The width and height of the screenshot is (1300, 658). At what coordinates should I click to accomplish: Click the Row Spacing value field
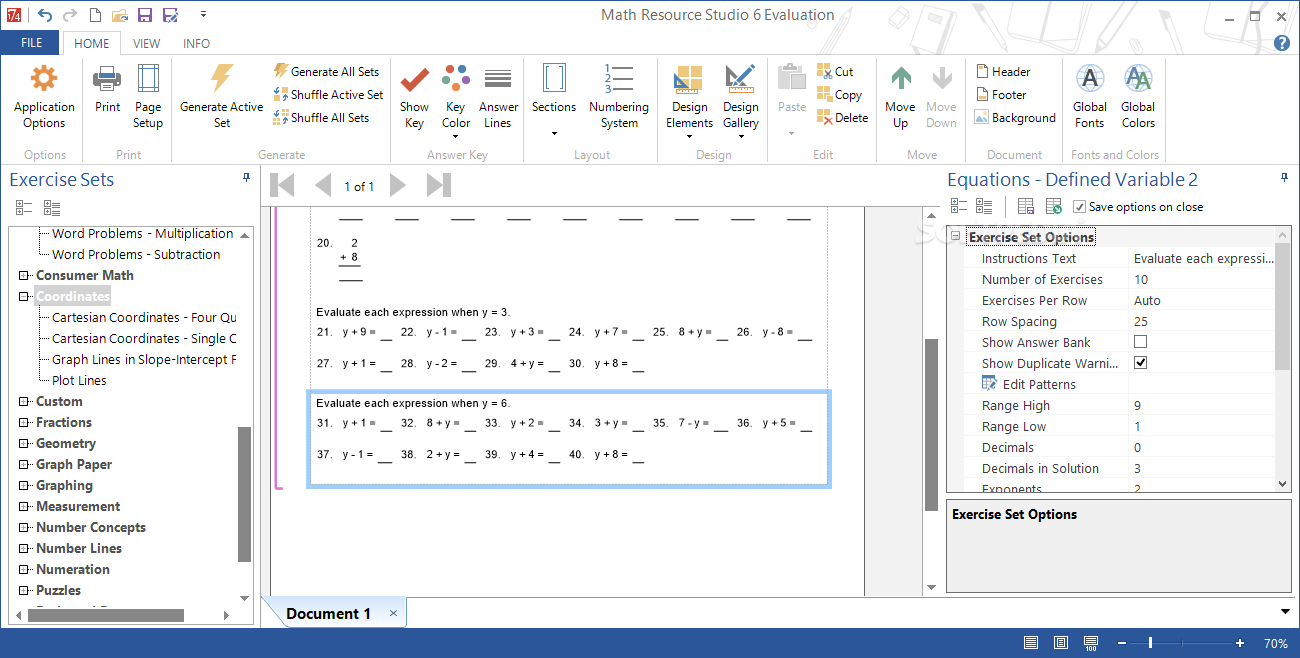(1203, 321)
